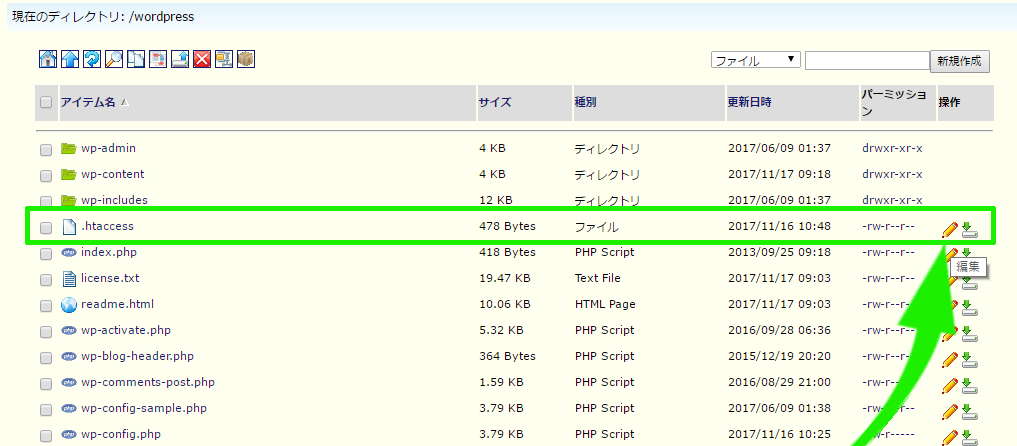The height and width of the screenshot is (446, 1017).
Task: Check the box beside .htaccess
Action: 46,228
